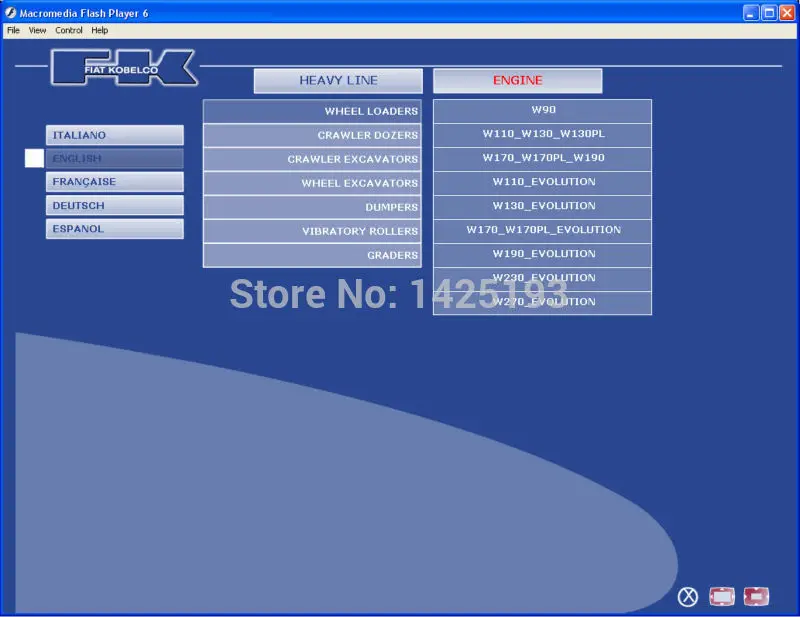Choose VIBRATORY ROLLERS category

click(x=312, y=231)
